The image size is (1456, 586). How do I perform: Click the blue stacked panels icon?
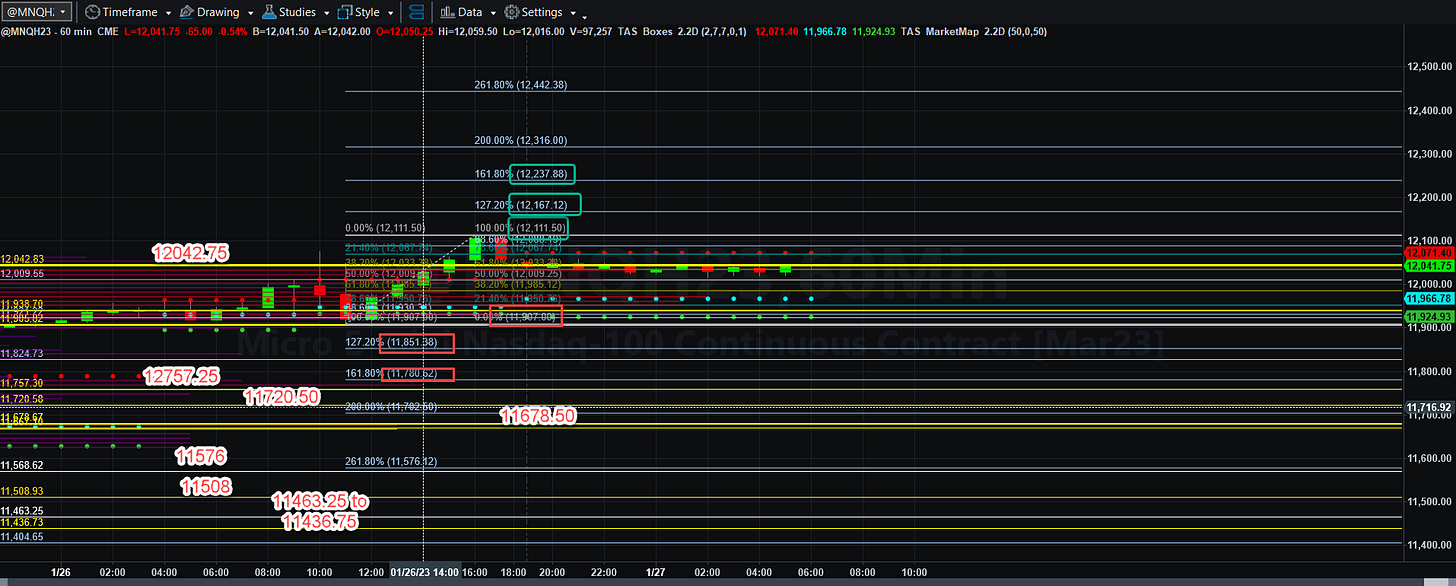pyautogui.click(x=418, y=12)
